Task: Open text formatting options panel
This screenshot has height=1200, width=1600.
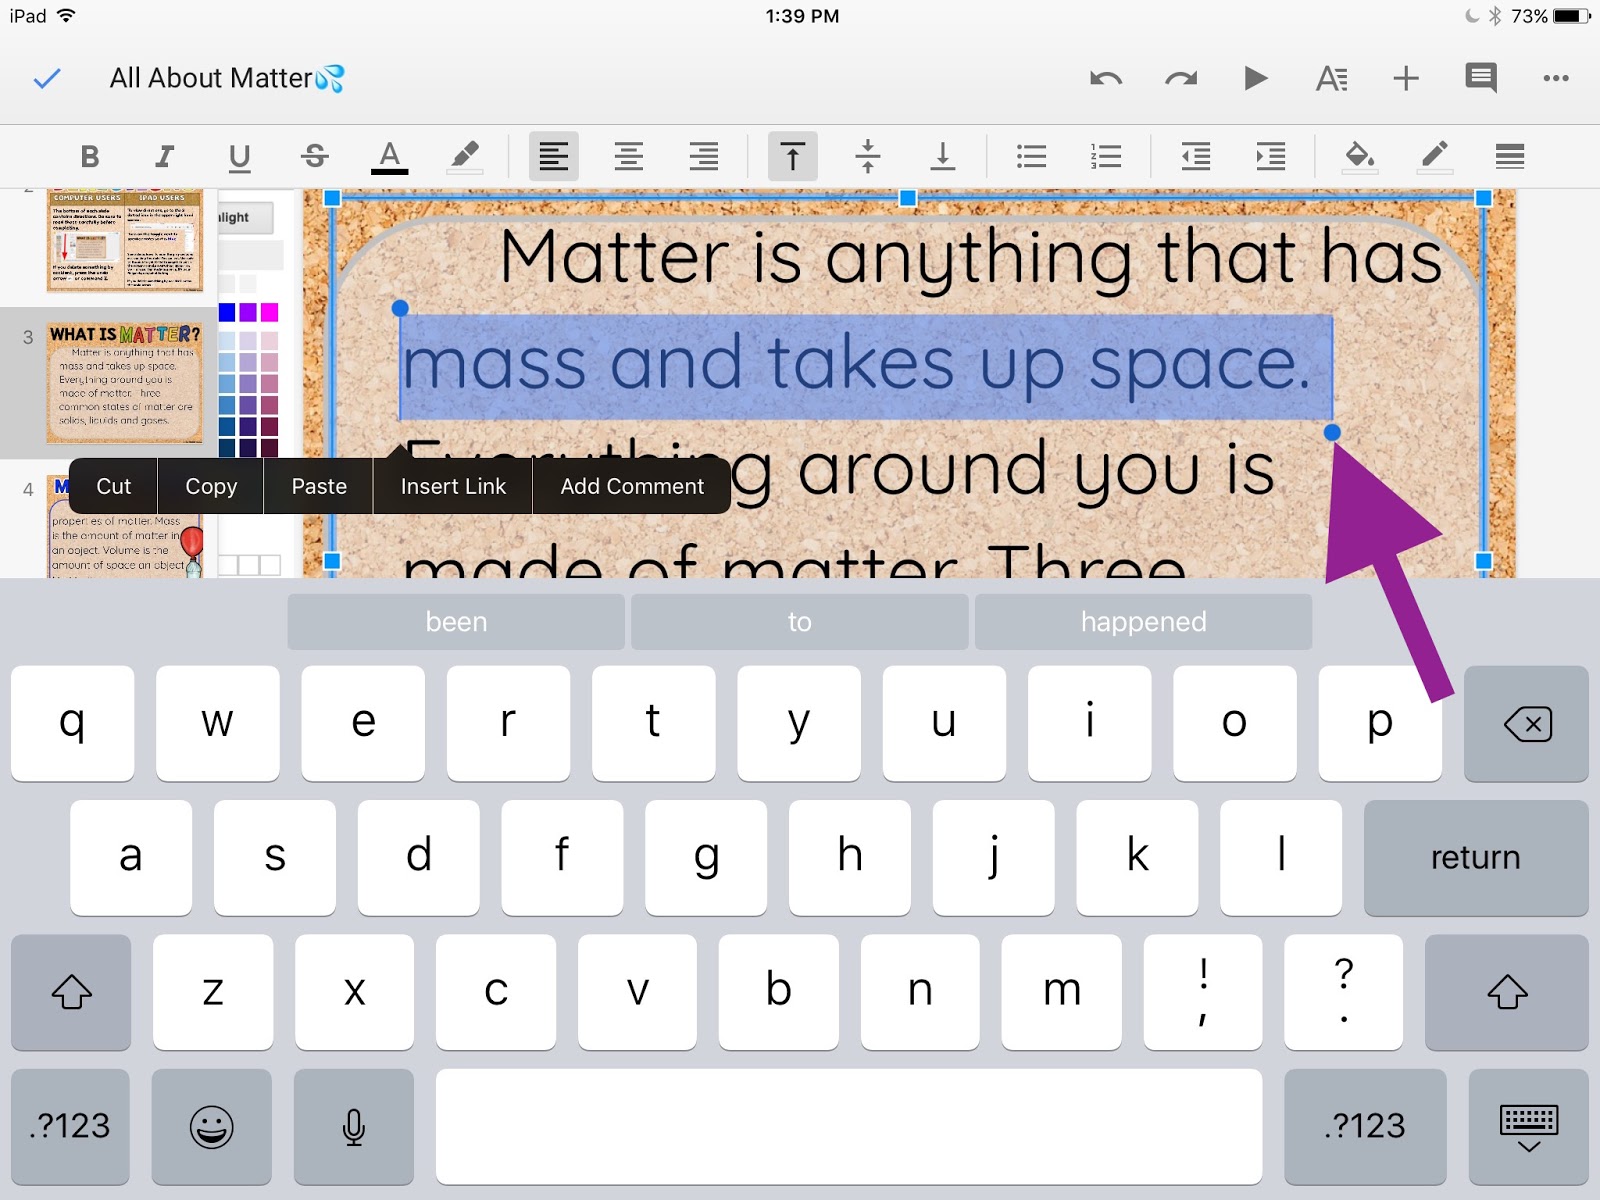Action: coord(1331,78)
